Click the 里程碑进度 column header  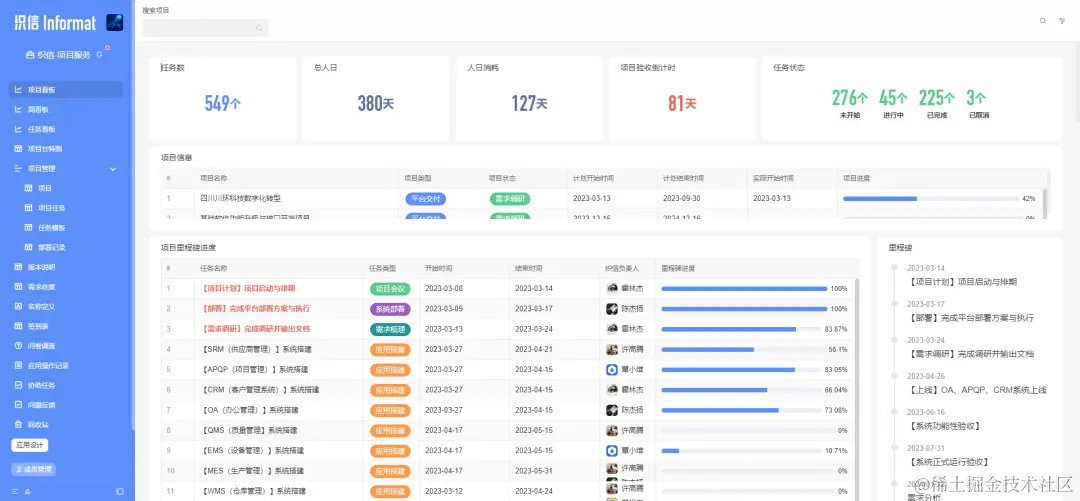click(678, 268)
